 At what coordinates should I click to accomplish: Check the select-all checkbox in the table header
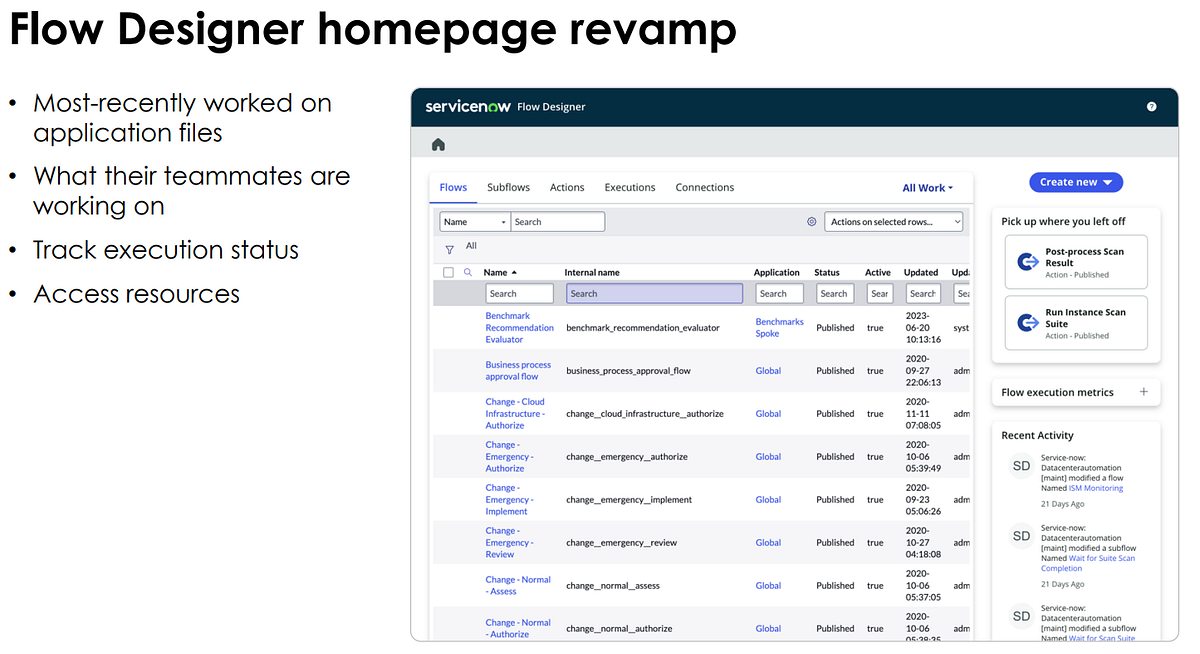448,272
